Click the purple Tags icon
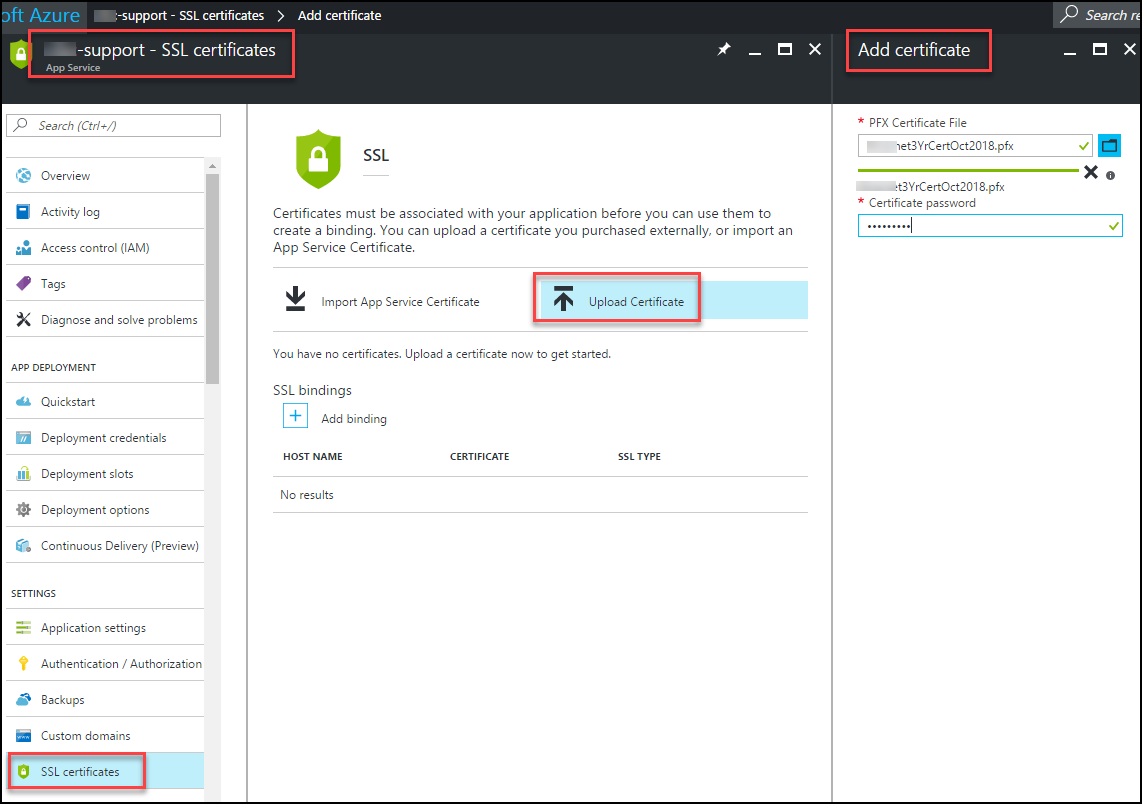 pos(23,283)
